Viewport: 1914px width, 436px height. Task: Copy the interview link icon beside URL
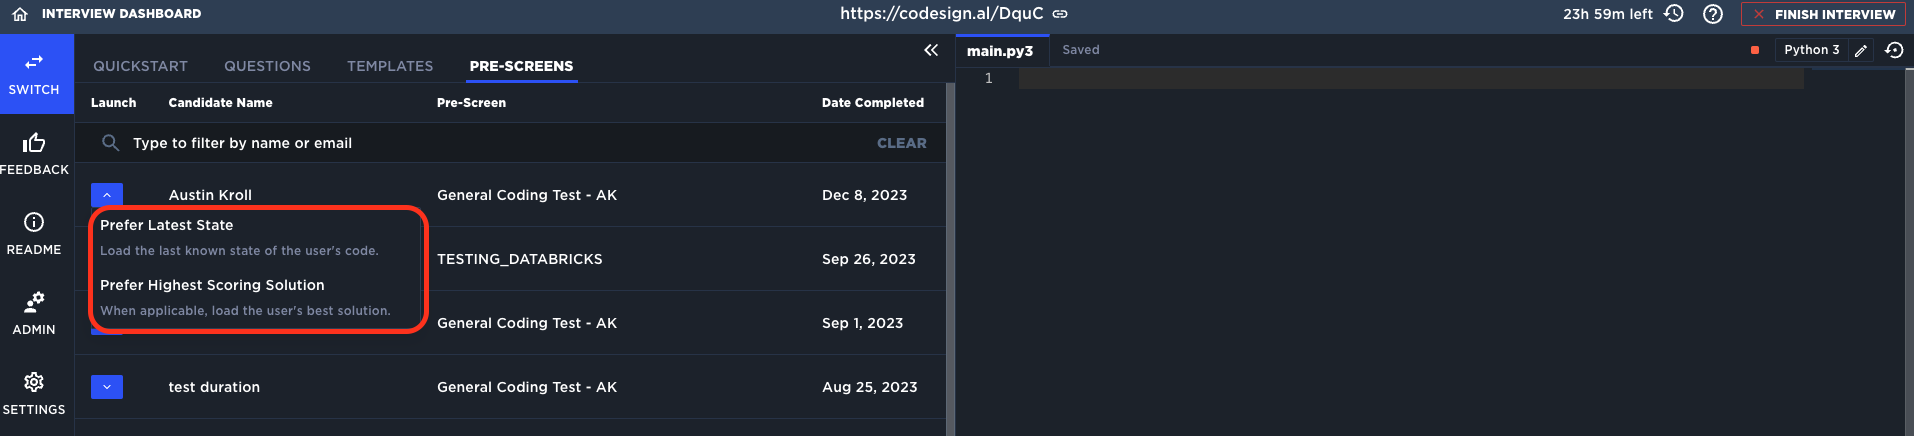point(1060,14)
